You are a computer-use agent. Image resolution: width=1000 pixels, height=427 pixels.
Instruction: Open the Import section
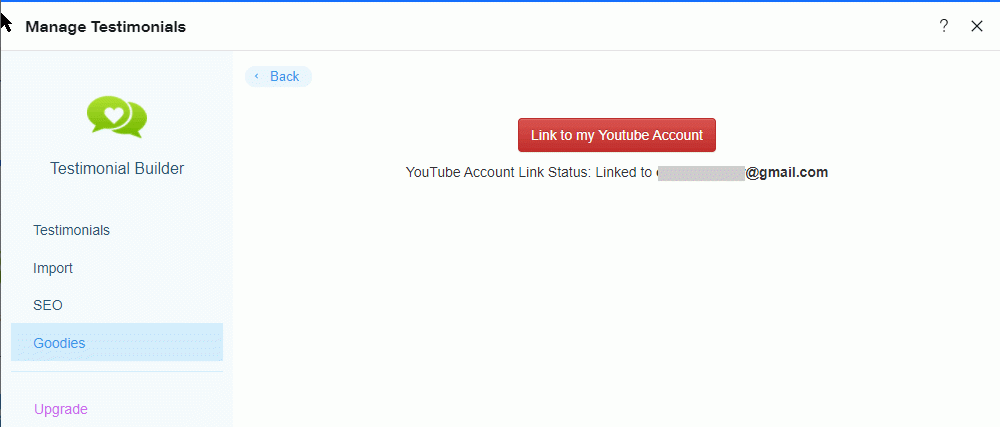point(53,268)
